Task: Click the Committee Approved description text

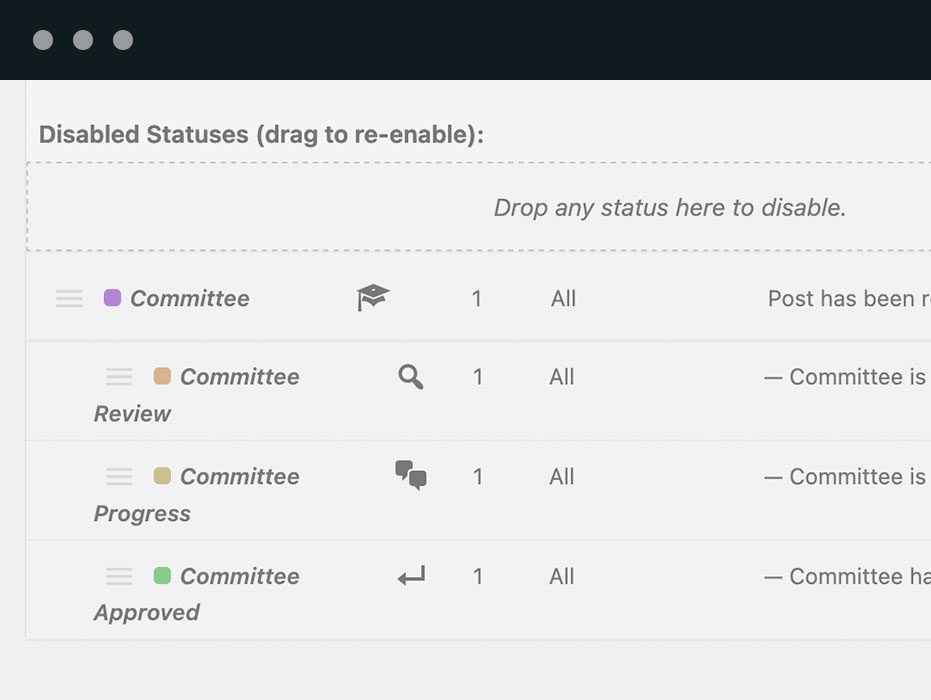Action: pyautogui.click(x=846, y=576)
